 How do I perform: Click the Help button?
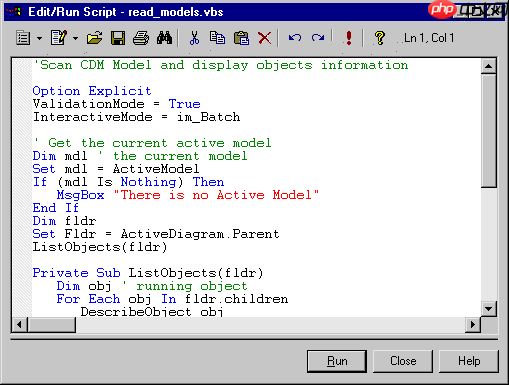pos(469,361)
